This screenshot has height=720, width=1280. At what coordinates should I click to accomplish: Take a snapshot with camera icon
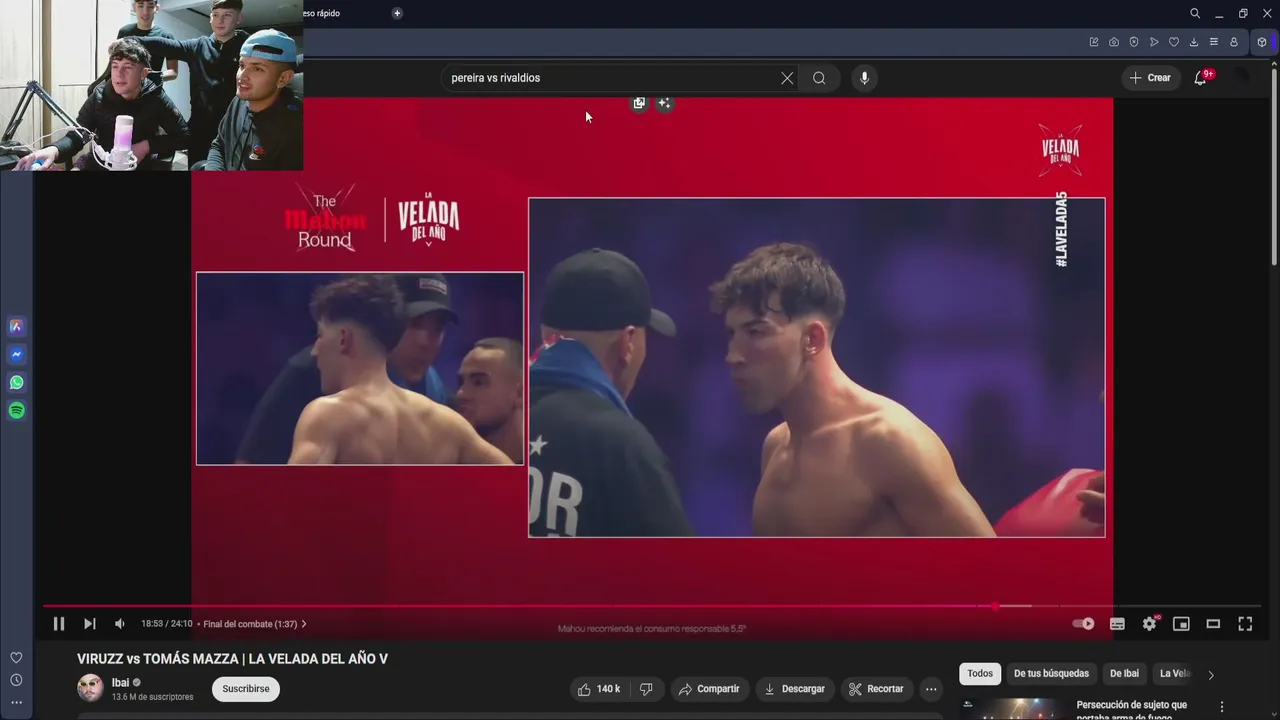click(1114, 42)
